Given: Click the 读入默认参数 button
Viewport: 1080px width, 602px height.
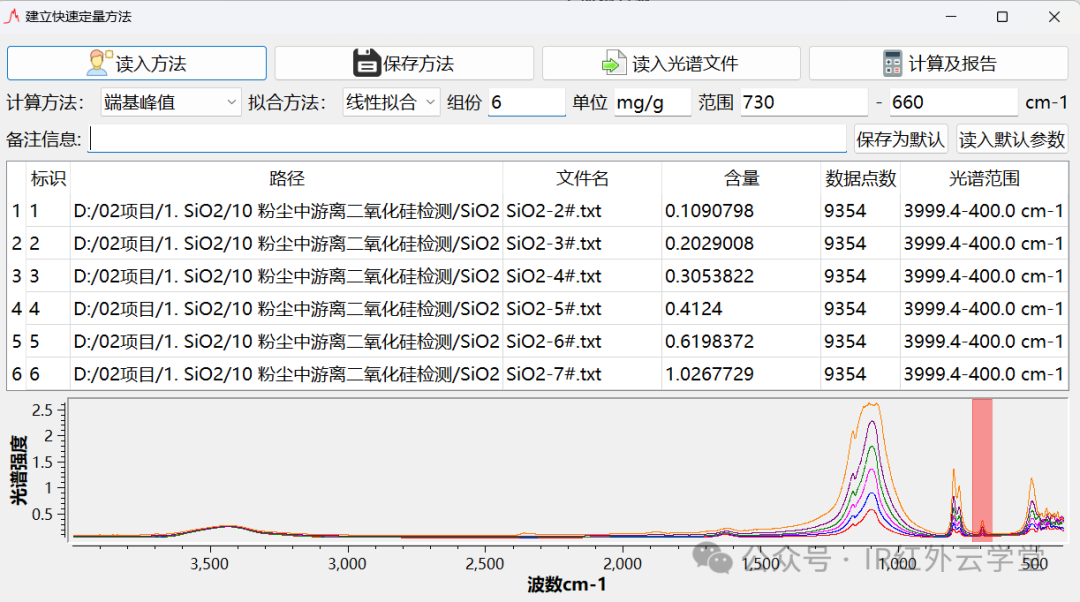Looking at the screenshot, I should point(1012,138).
